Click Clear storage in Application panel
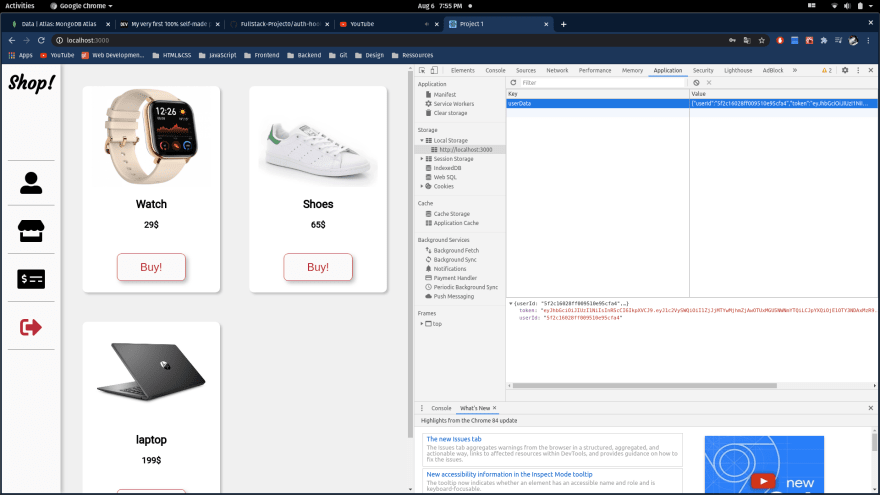Image resolution: width=880 pixels, height=495 pixels. point(450,113)
